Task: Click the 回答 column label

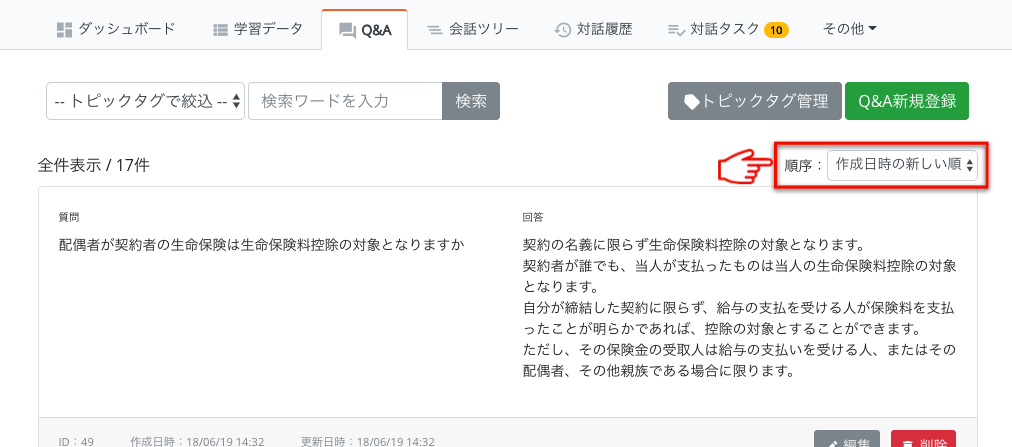Action: [533, 217]
